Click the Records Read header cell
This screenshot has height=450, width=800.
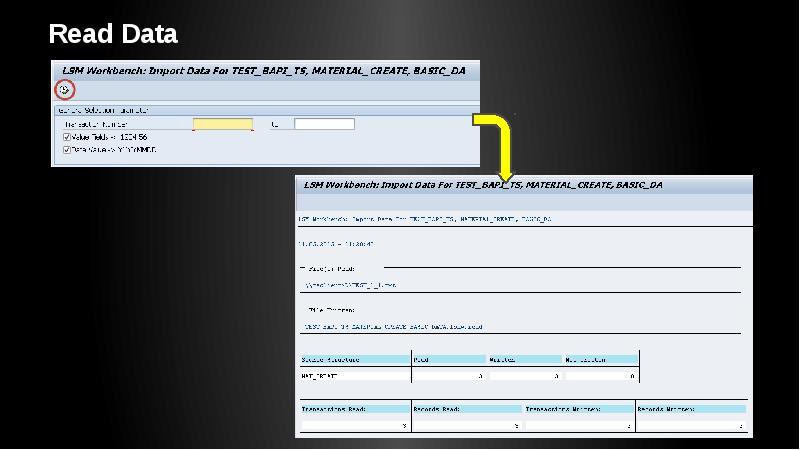pos(466,409)
